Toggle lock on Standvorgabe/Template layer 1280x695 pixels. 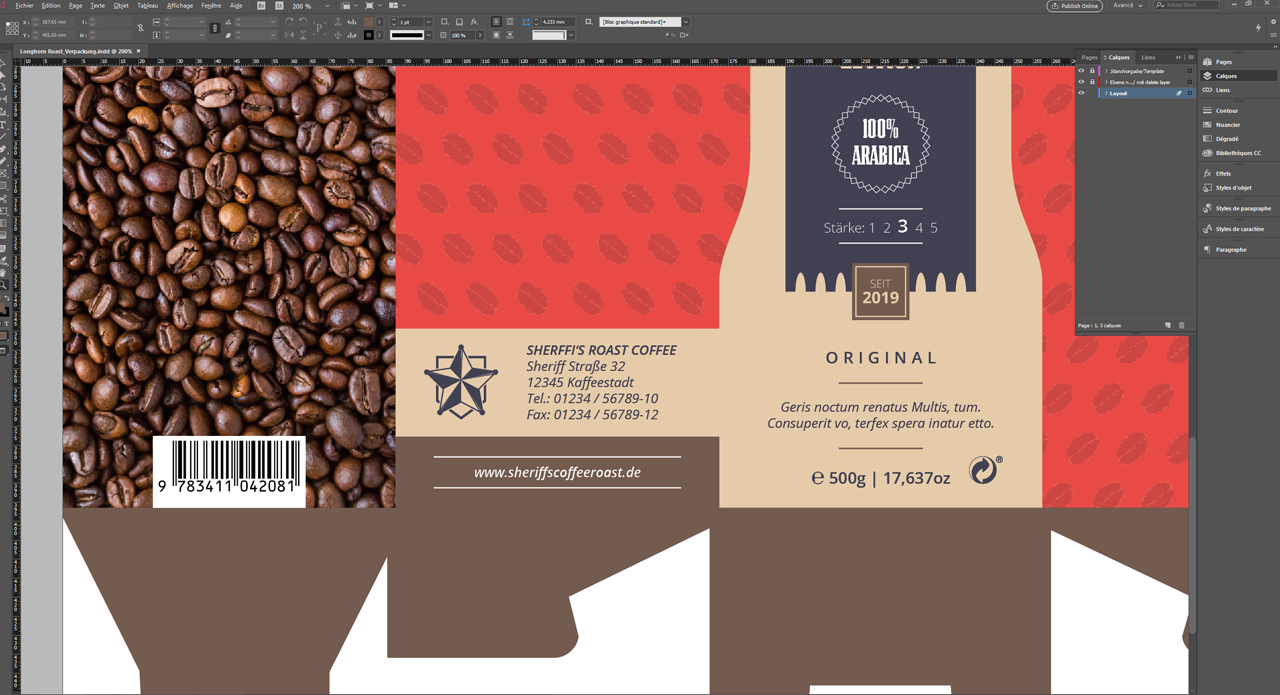click(x=1092, y=71)
